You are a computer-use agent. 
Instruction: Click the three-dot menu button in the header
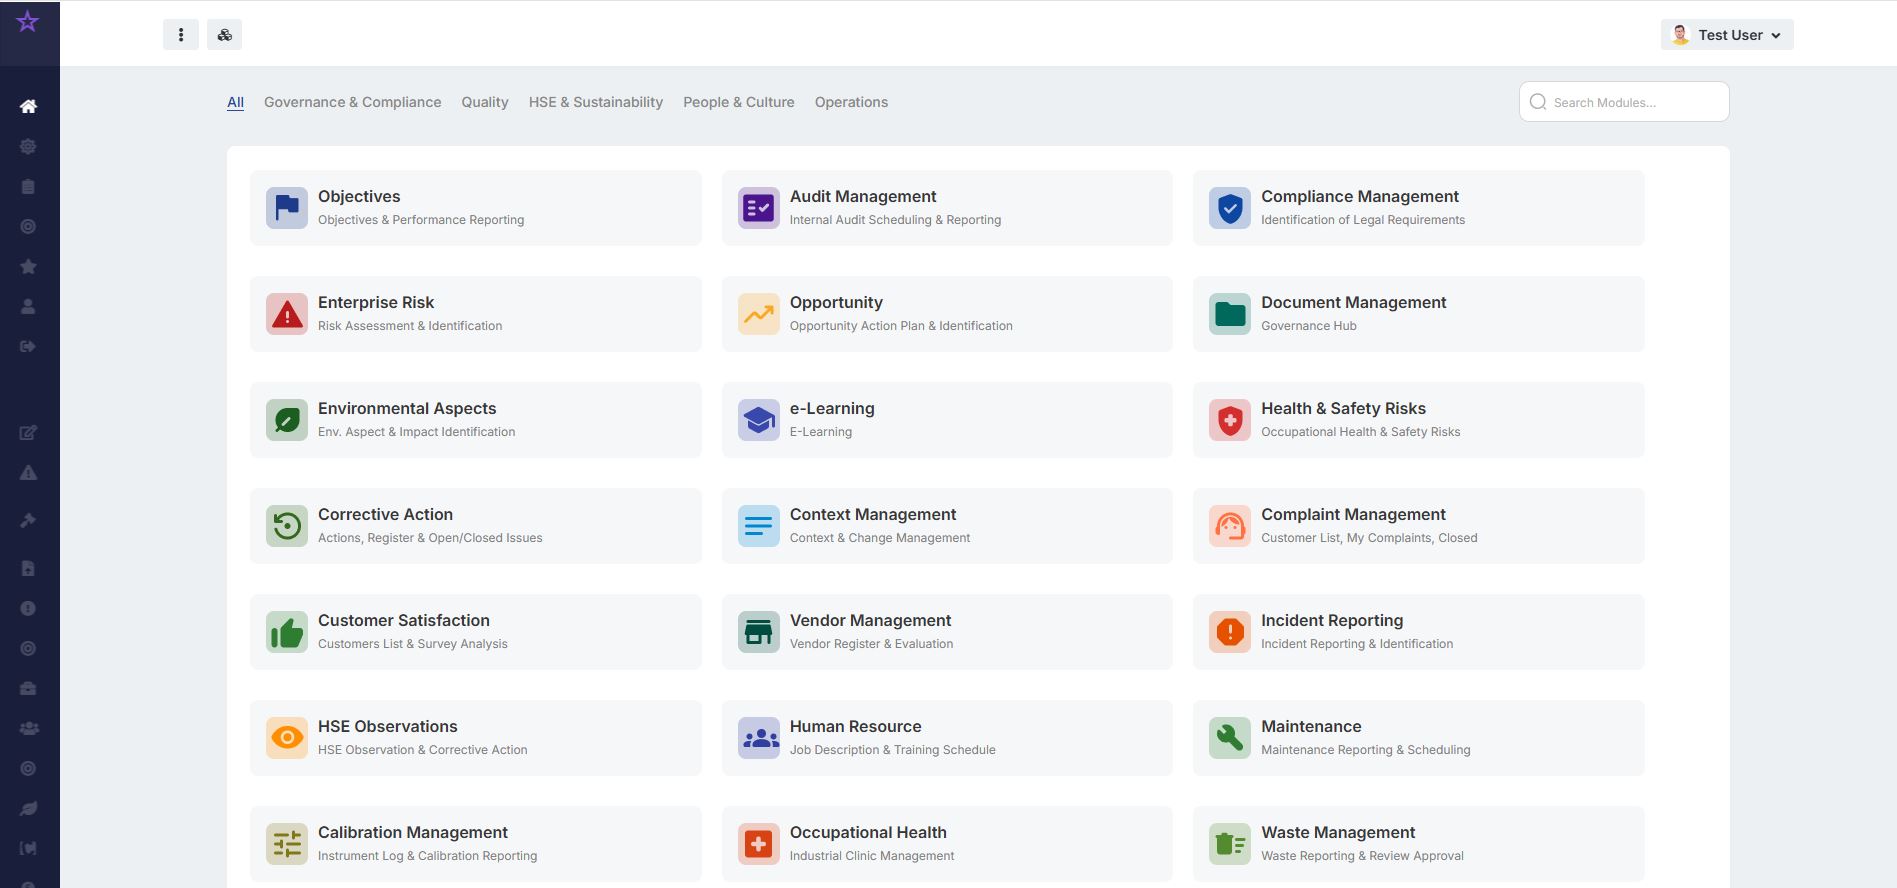[181, 35]
